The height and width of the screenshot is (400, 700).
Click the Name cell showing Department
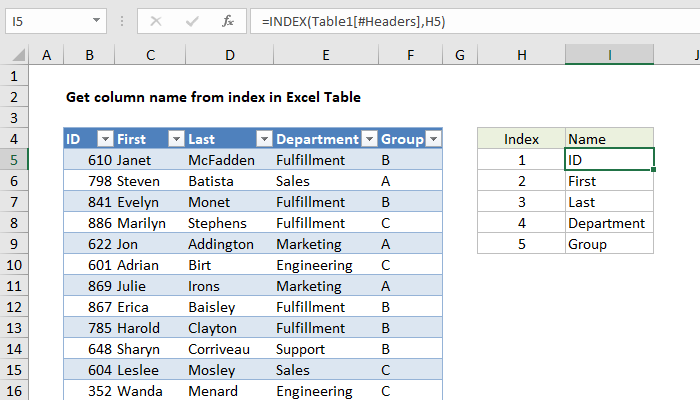[x=608, y=223]
